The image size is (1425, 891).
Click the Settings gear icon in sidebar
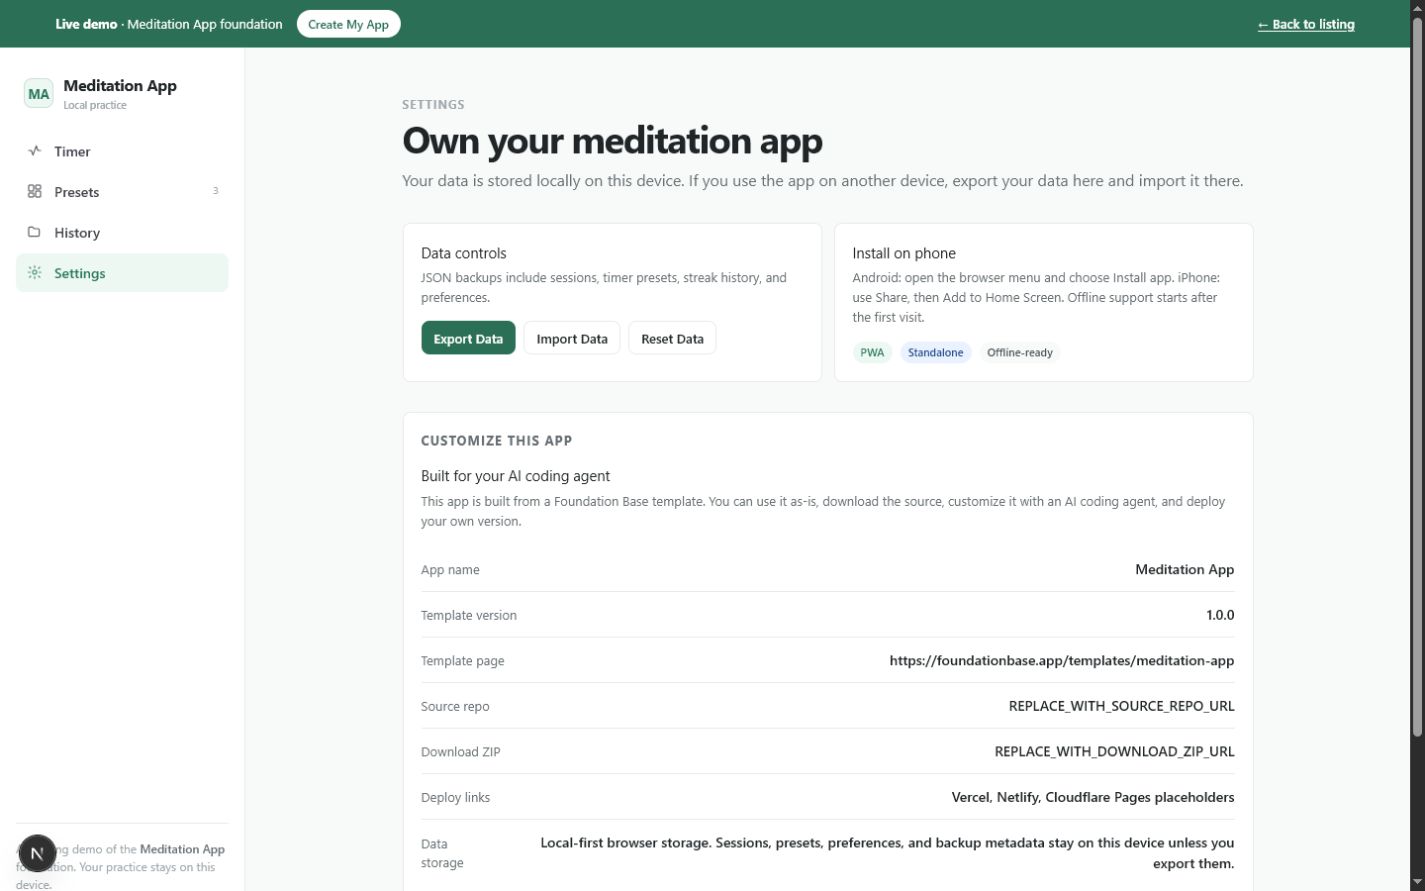35,273
